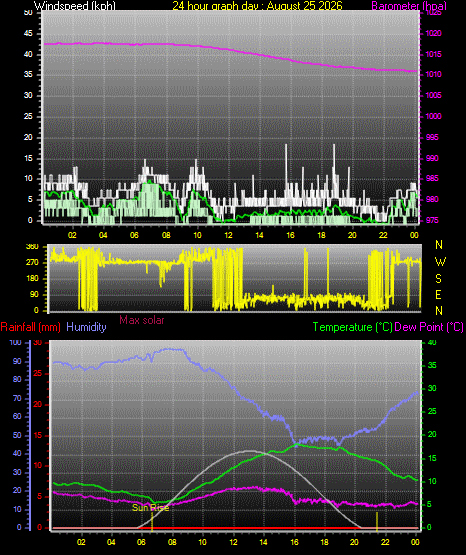Click the '1010' barometer axis value
This screenshot has width=466, height=555.
click(x=433, y=75)
